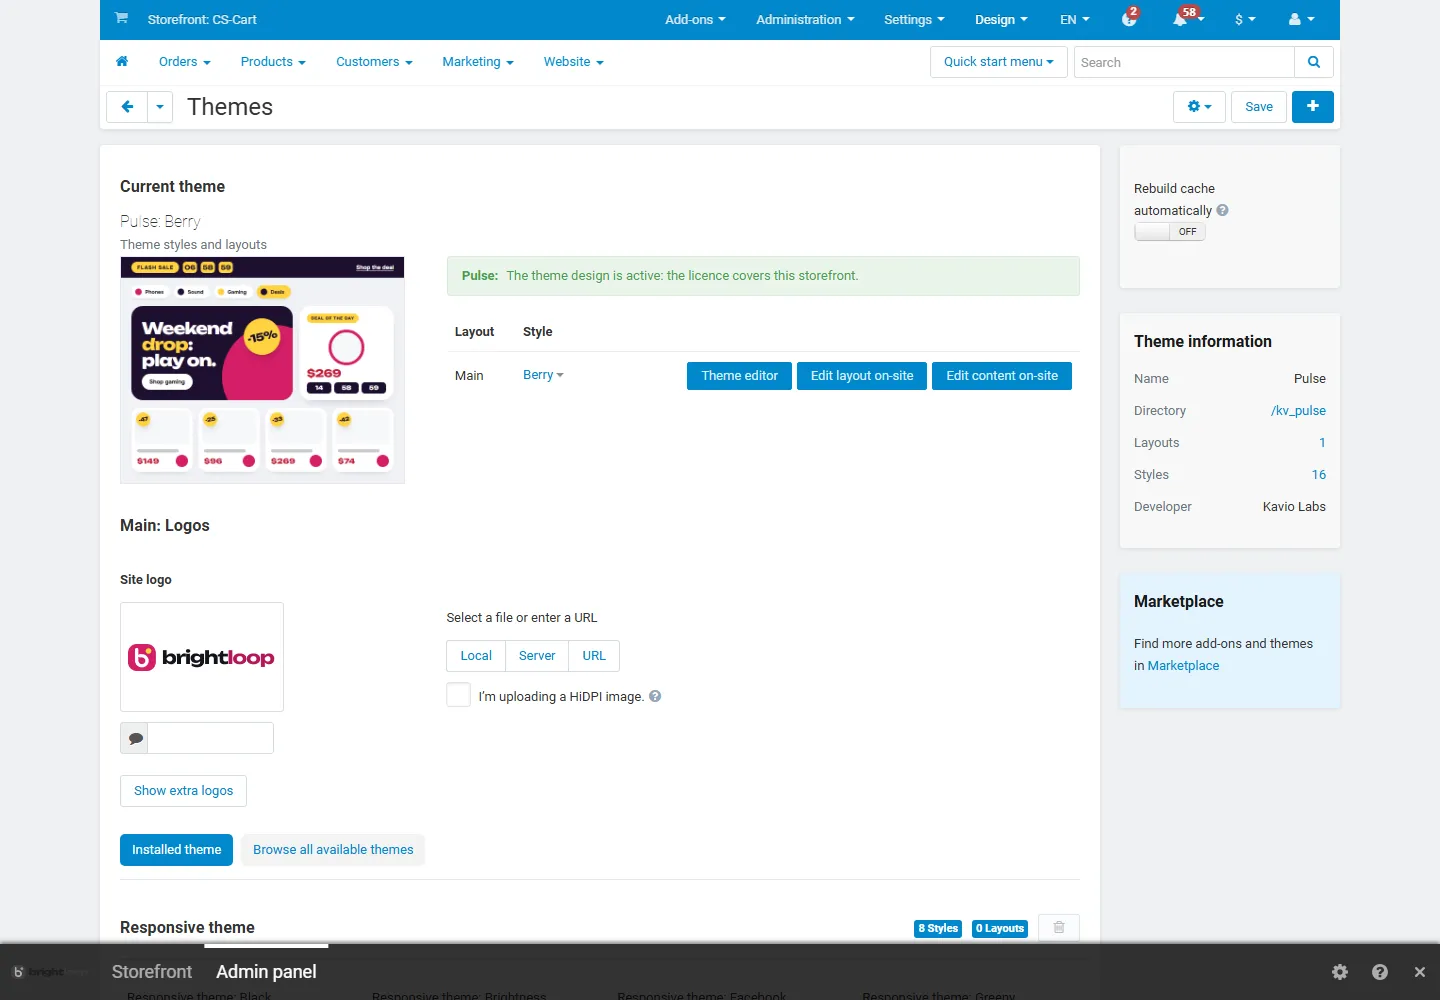
Task: Click the search magnifier button
Action: [x=1314, y=62]
